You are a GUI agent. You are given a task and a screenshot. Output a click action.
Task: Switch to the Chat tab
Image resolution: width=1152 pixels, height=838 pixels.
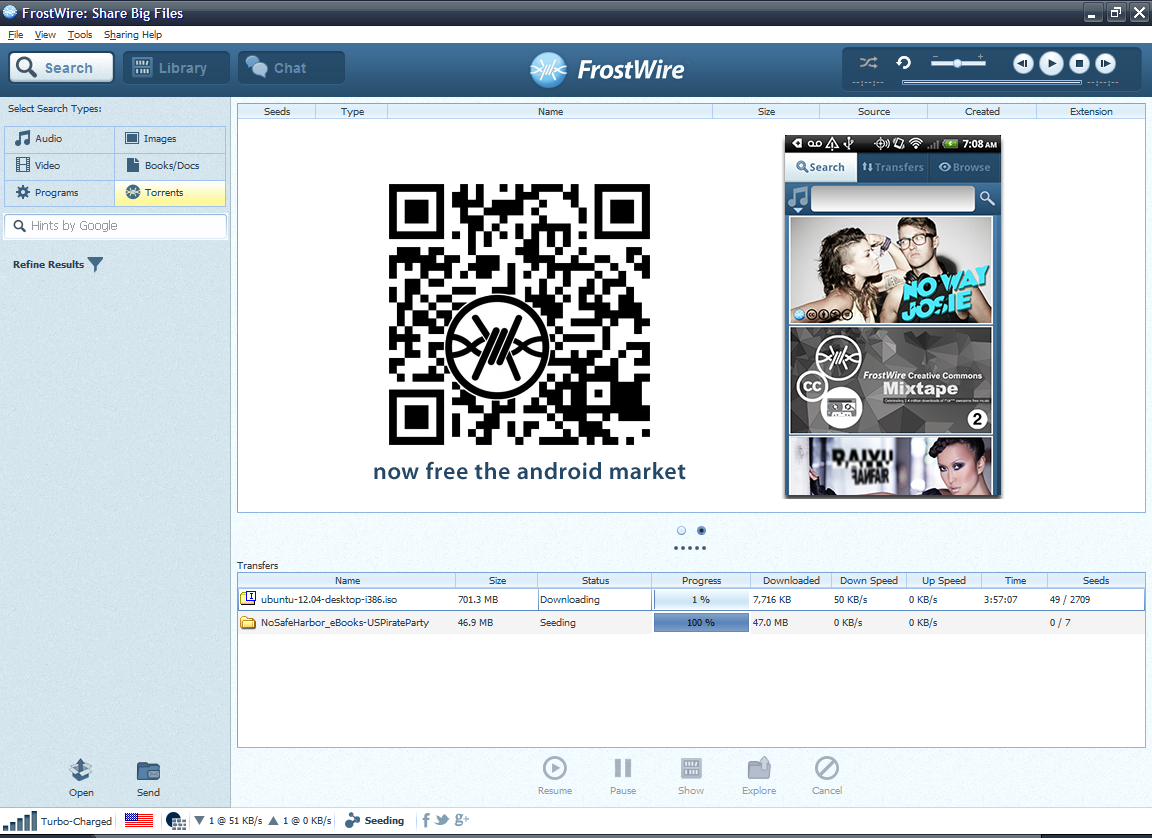(291, 68)
